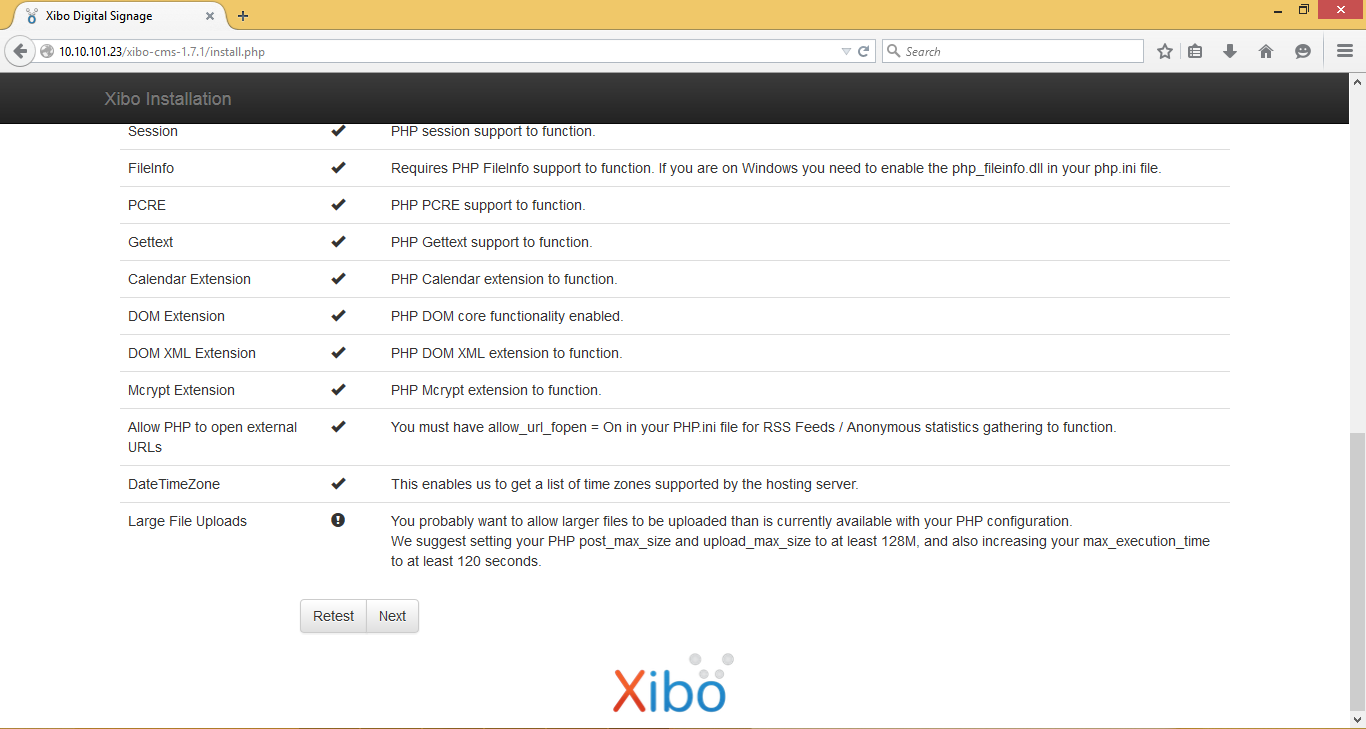Open the address bar history dropdown
Viewport: 1366px width, 729px height.
coord(845,50)
